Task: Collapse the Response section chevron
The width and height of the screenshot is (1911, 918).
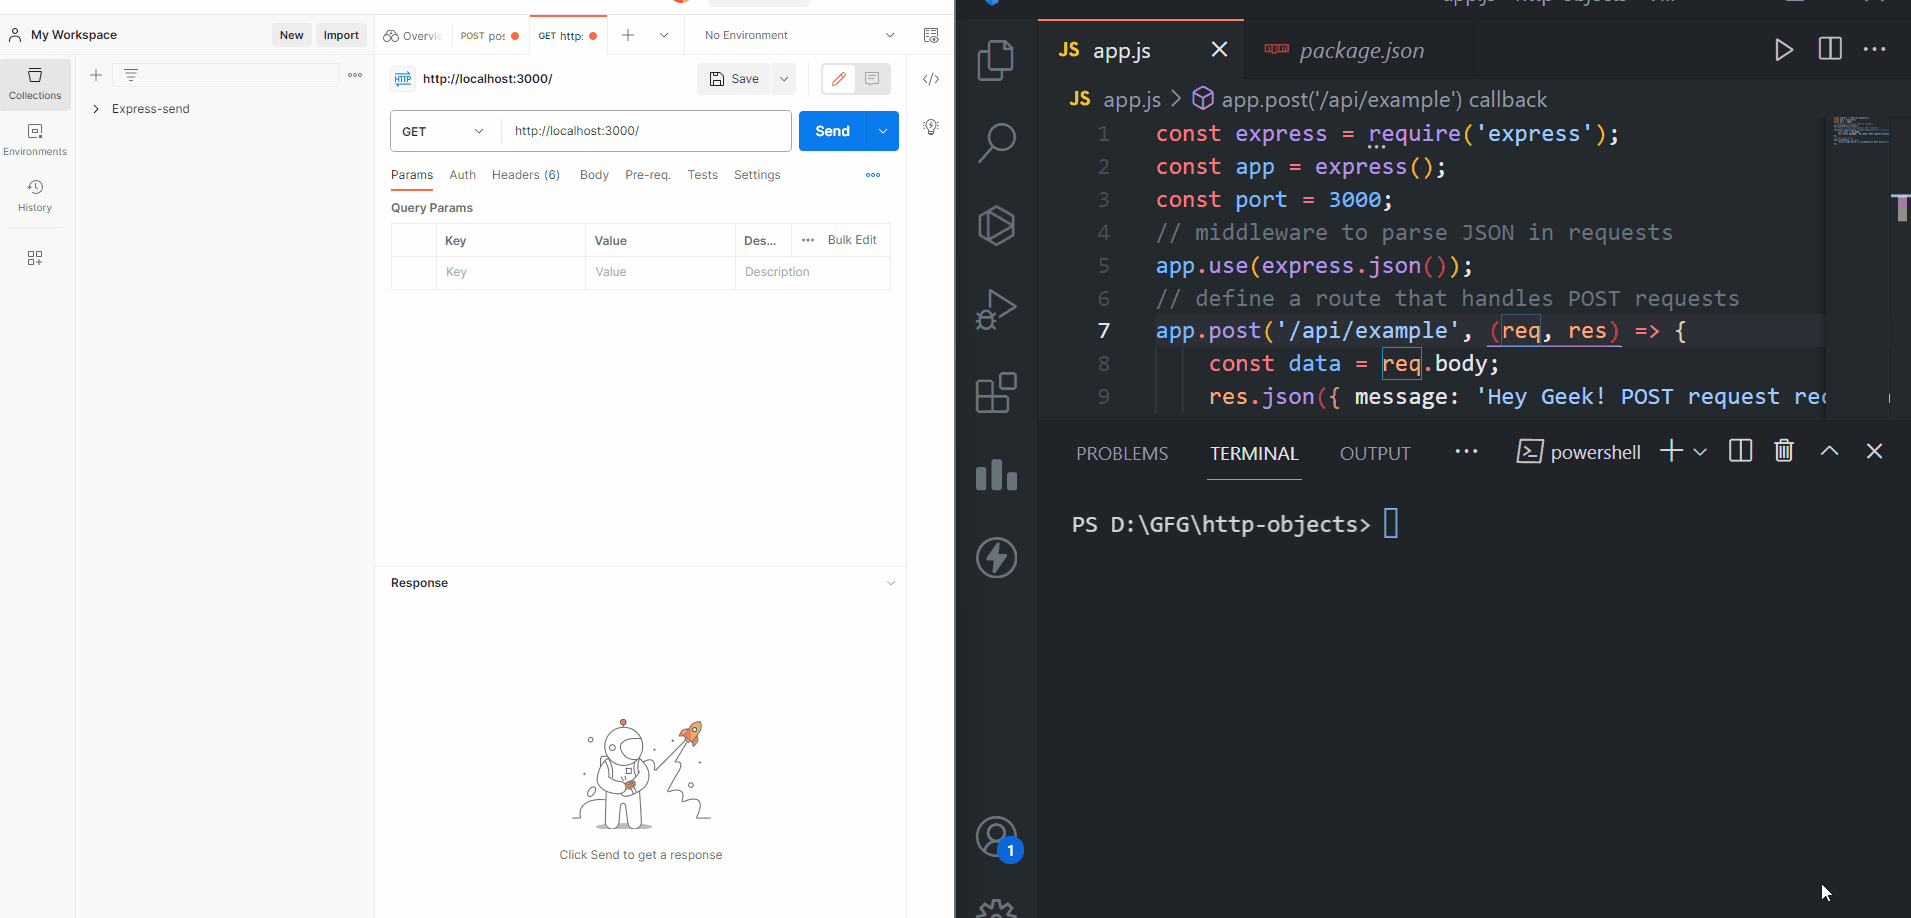Action: (891, 583)
